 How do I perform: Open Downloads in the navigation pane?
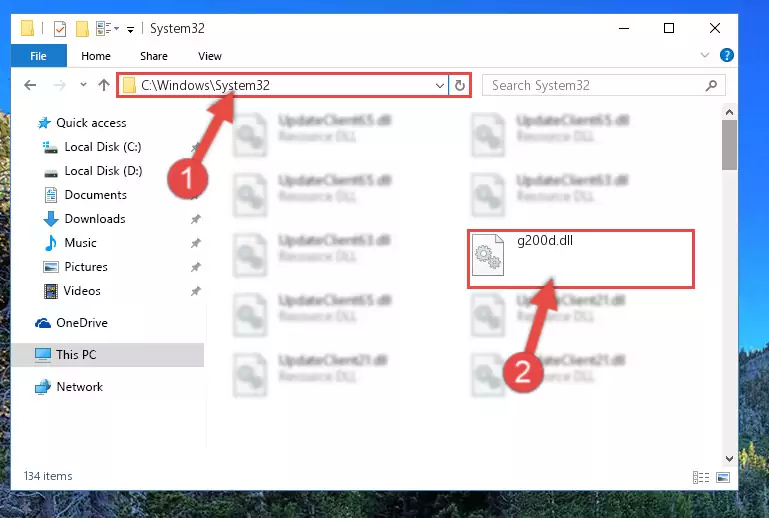(x=95, y=219)
